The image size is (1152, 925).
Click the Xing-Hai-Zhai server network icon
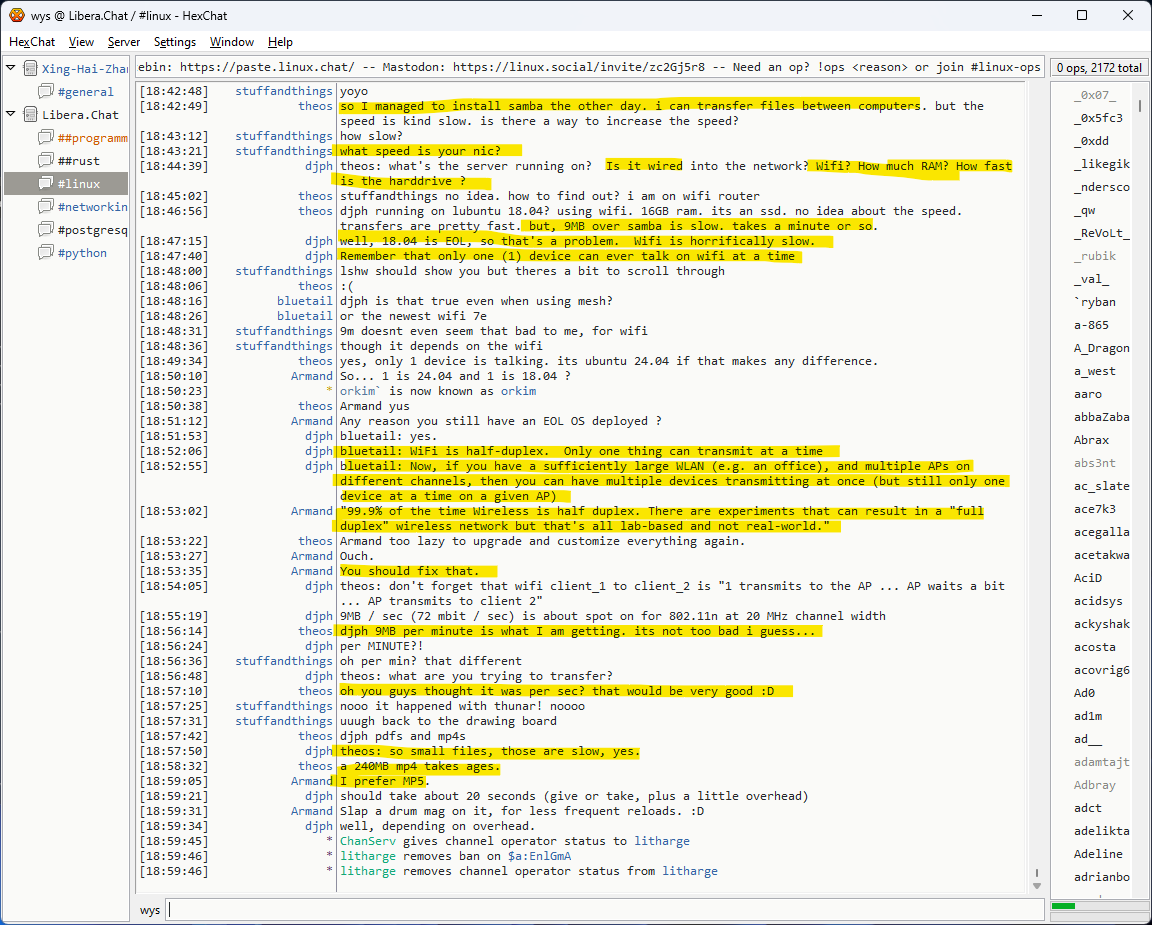[x=29, y=69]
